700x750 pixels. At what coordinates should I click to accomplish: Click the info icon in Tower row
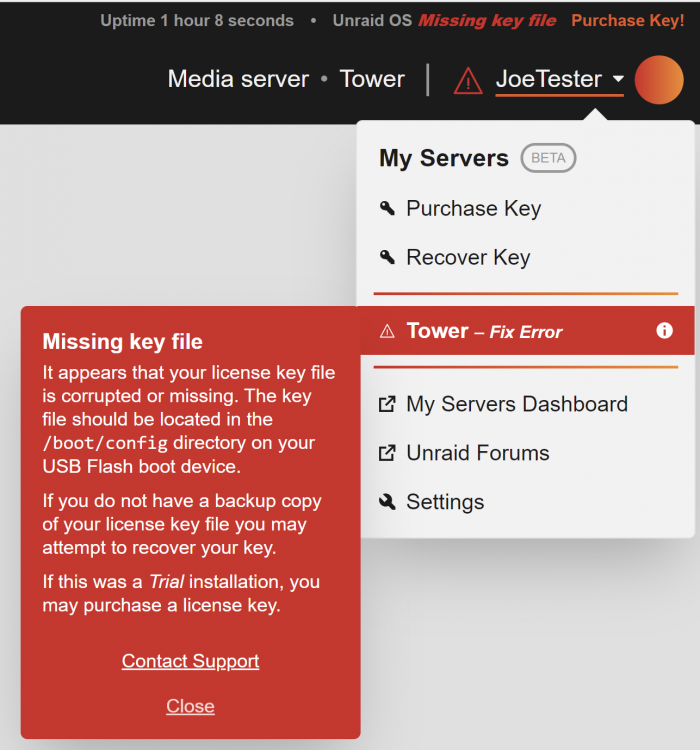point(664,331)
